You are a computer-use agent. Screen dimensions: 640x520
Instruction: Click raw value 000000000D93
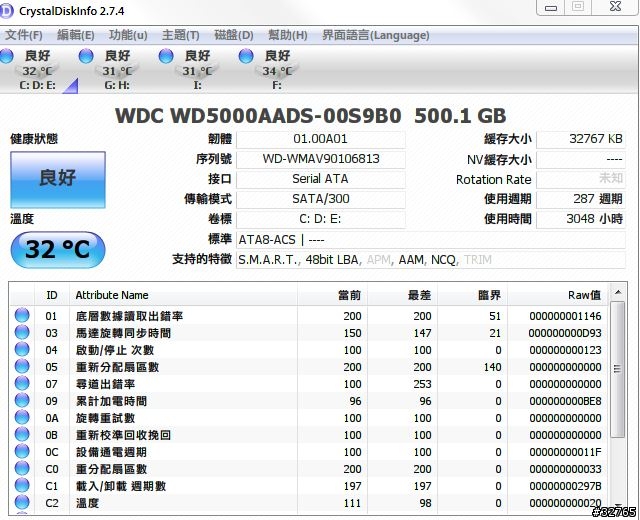click(565, 333)
